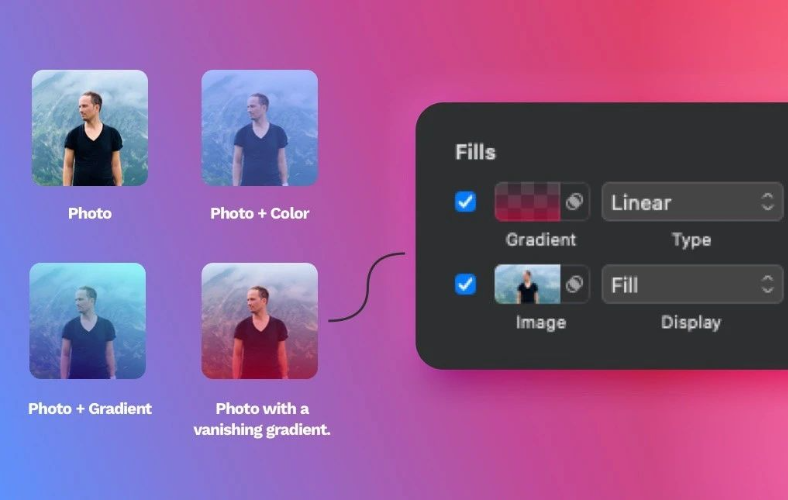788x500 pixels.
Task: Select the Photo + Color thumbnail
Action: coord(260,128)
